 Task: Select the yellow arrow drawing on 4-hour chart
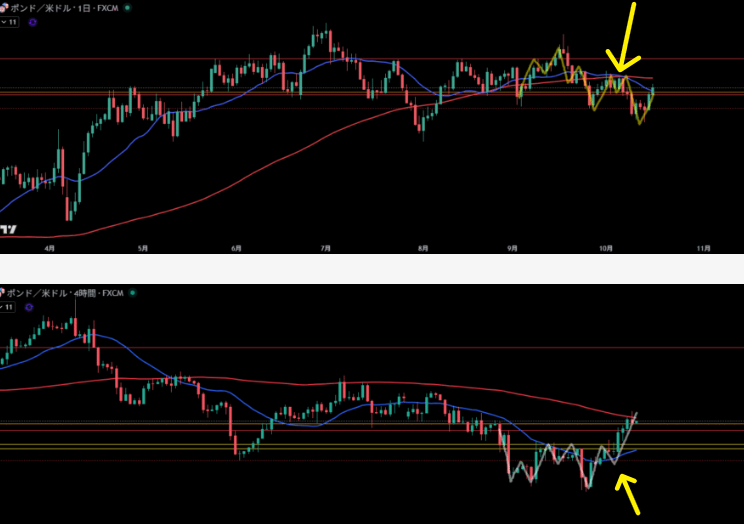[628, 492]
